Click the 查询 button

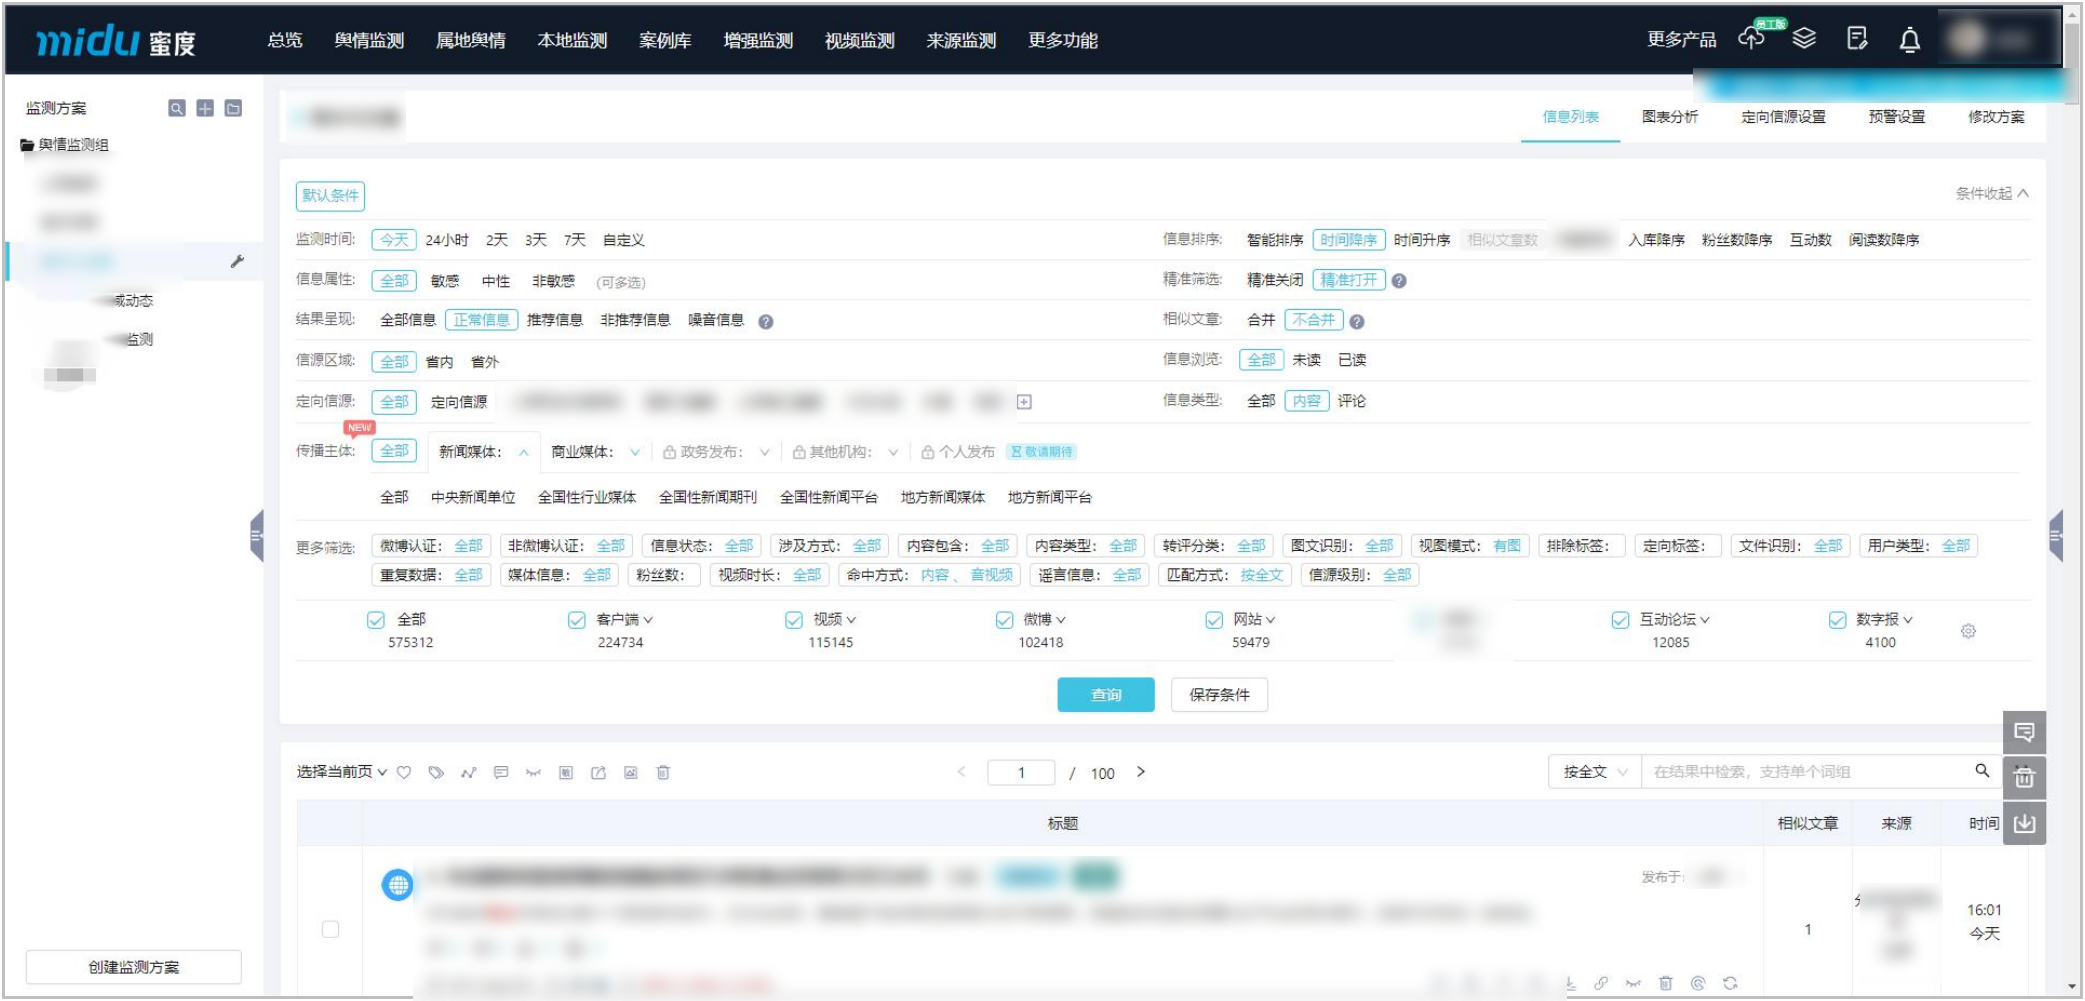tap(1106, 695)
